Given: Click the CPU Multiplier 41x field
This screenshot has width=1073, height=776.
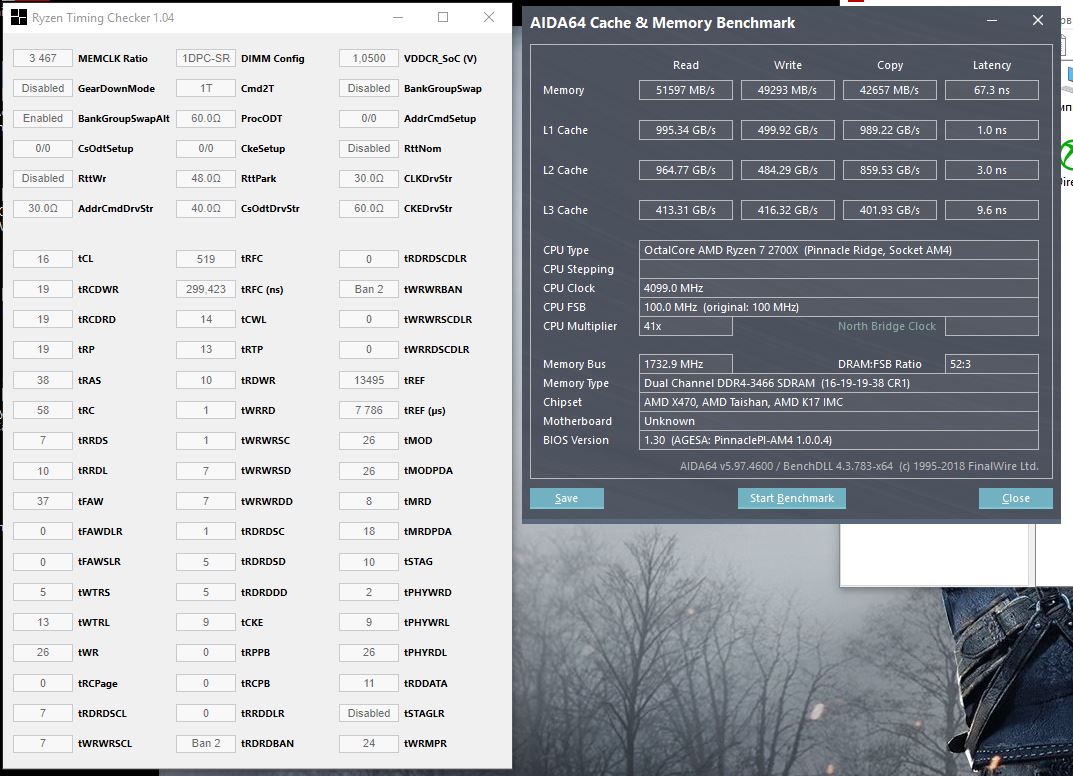Looking at the screenshot, I should click(686, 326).
